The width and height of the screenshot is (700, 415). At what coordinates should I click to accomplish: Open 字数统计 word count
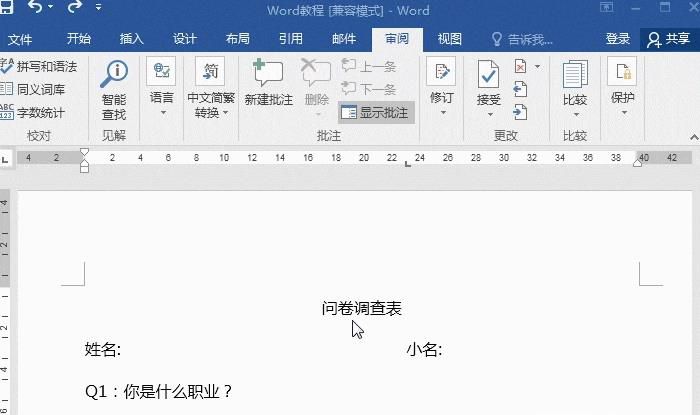33,112
